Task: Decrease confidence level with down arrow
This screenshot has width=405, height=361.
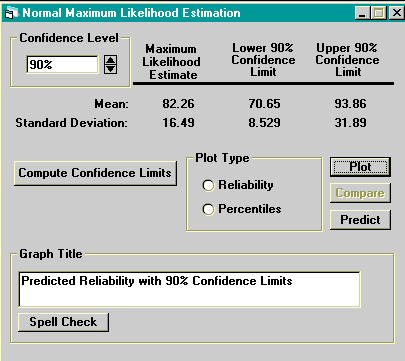Action: [111, 69]
